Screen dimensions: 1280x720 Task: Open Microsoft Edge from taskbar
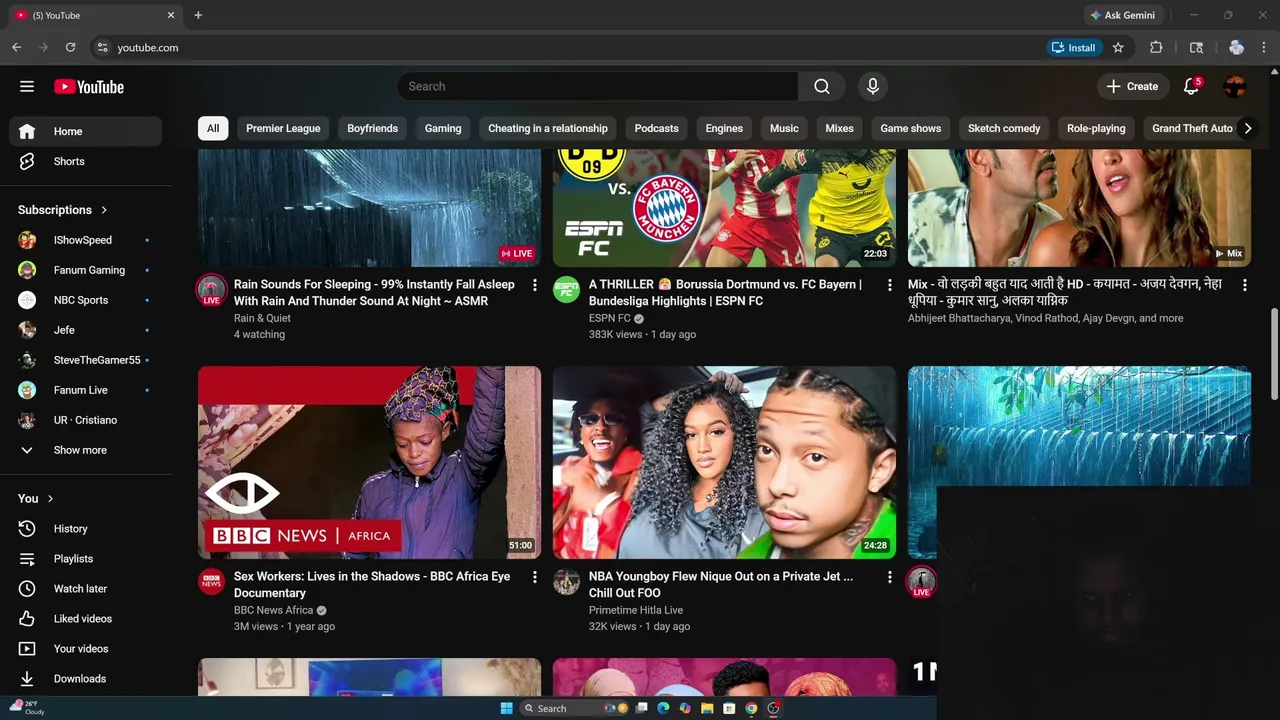pos(663,708)
